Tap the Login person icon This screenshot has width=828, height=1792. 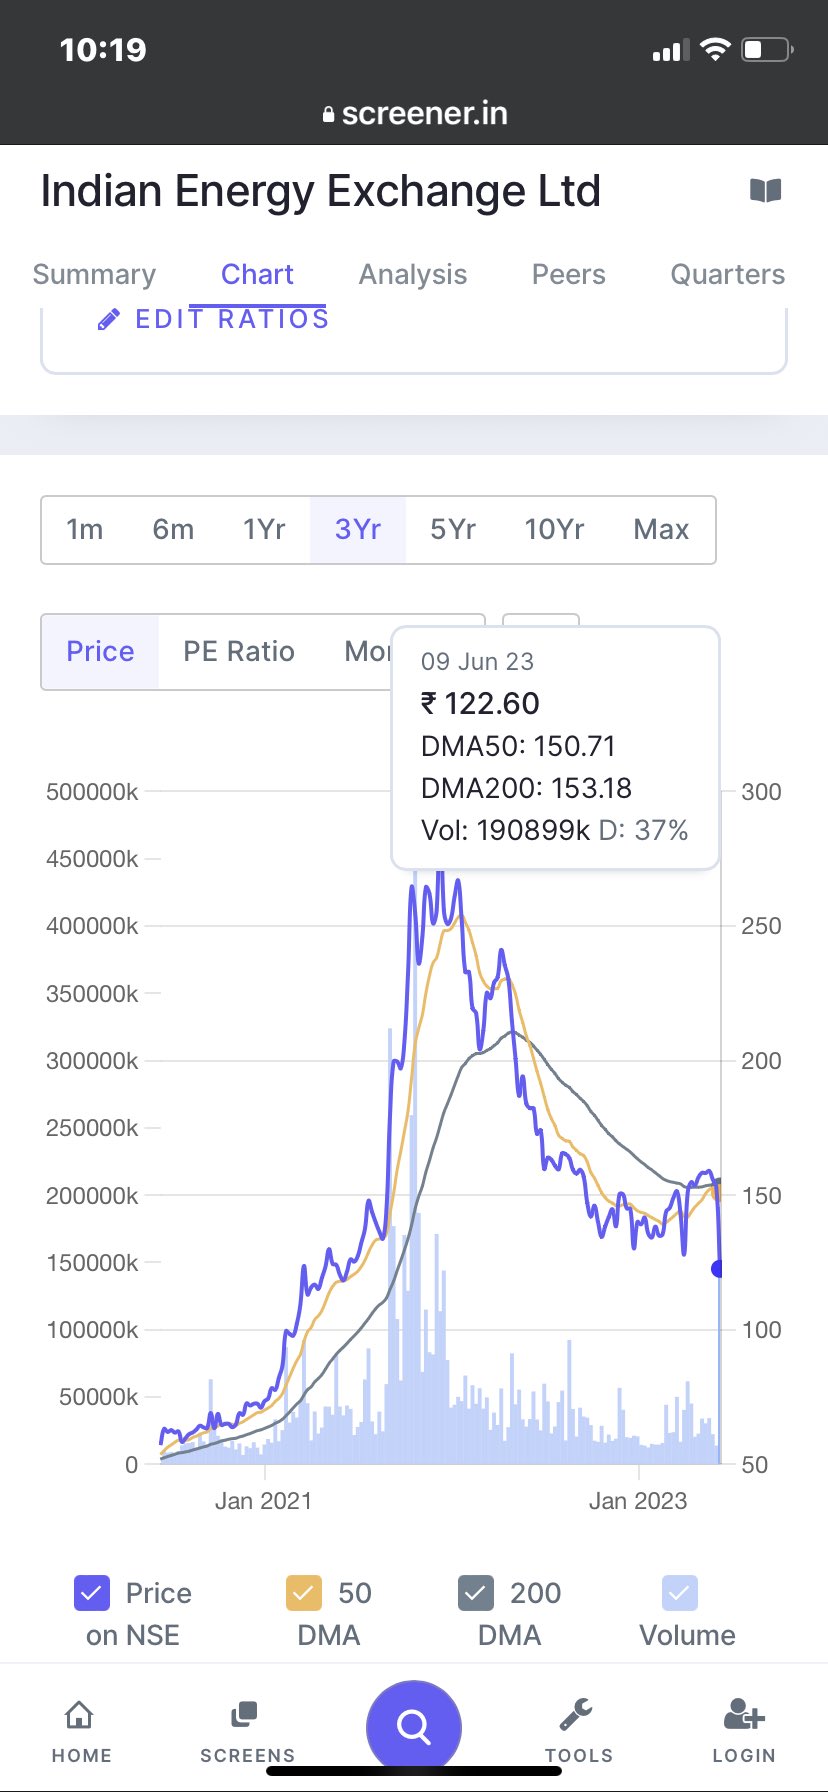point(744,1715)
